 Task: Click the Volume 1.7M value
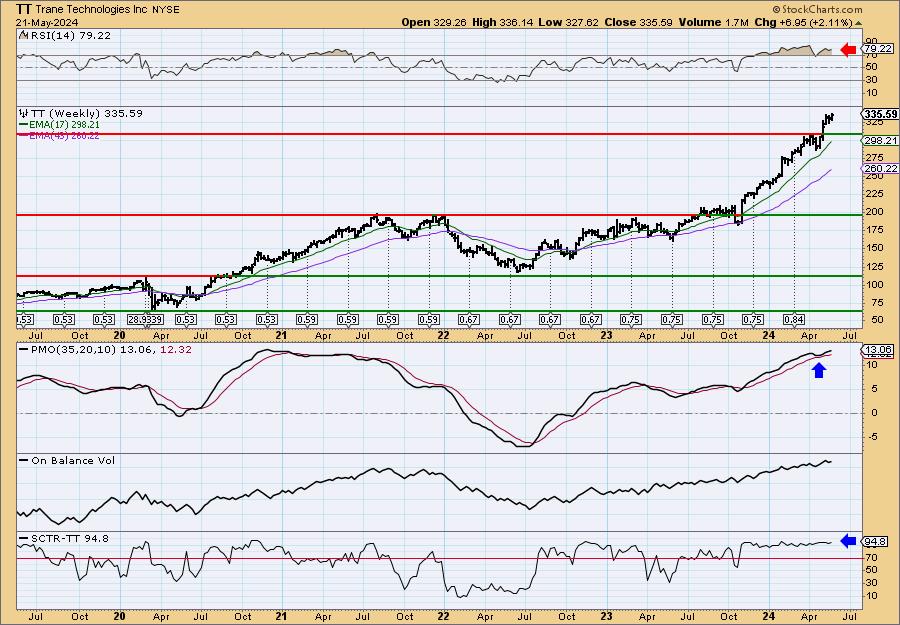pyautogui.click(x=714, y=22)
